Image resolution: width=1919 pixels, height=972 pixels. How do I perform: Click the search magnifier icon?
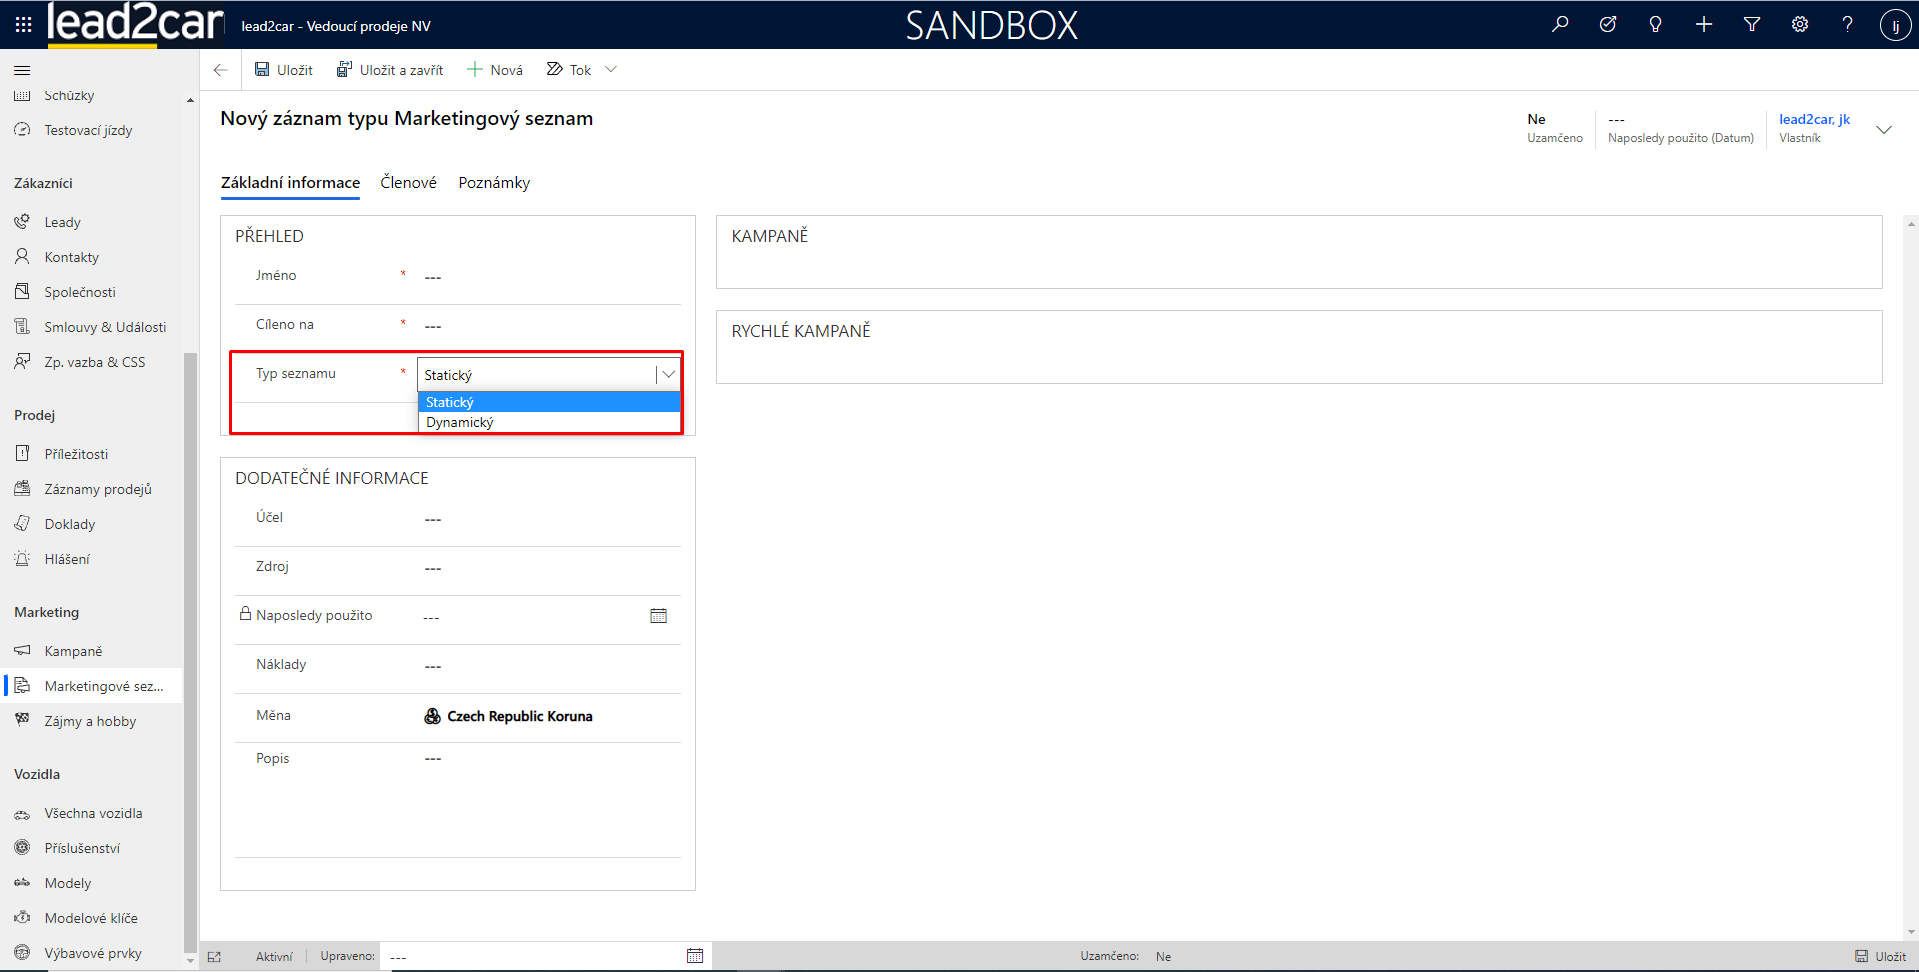pyautogui.click(x=1560, y=25)
